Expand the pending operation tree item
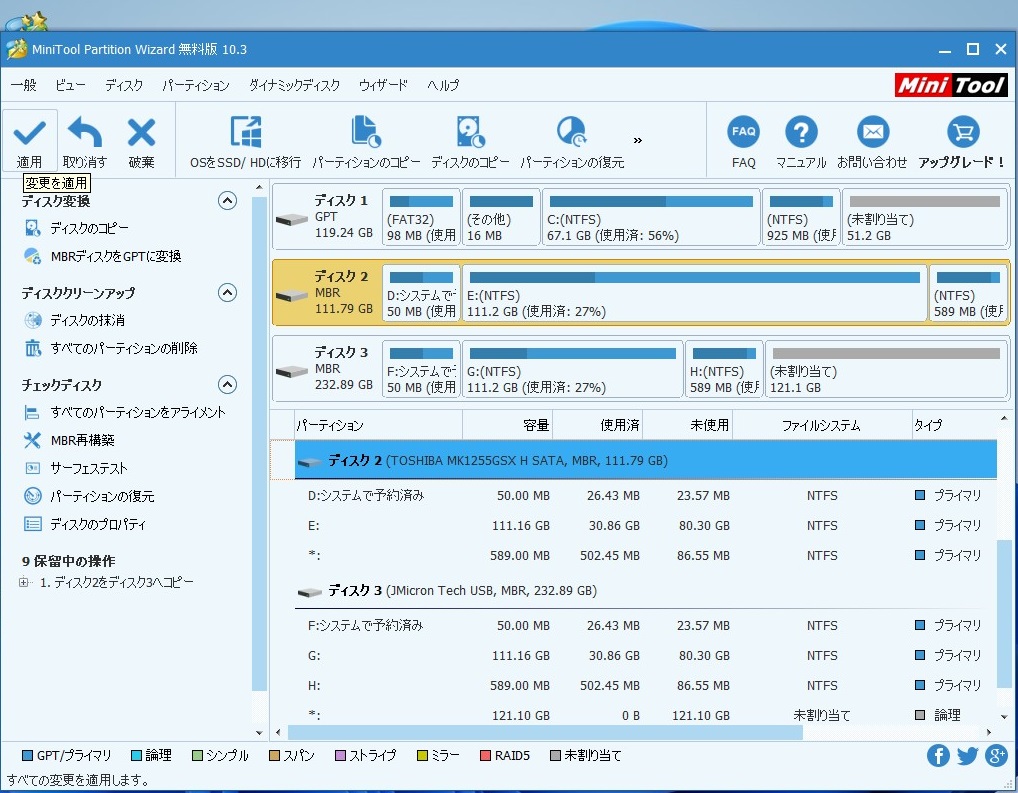1018x793 pixels. pyautogui.click(x=25, y=583)
